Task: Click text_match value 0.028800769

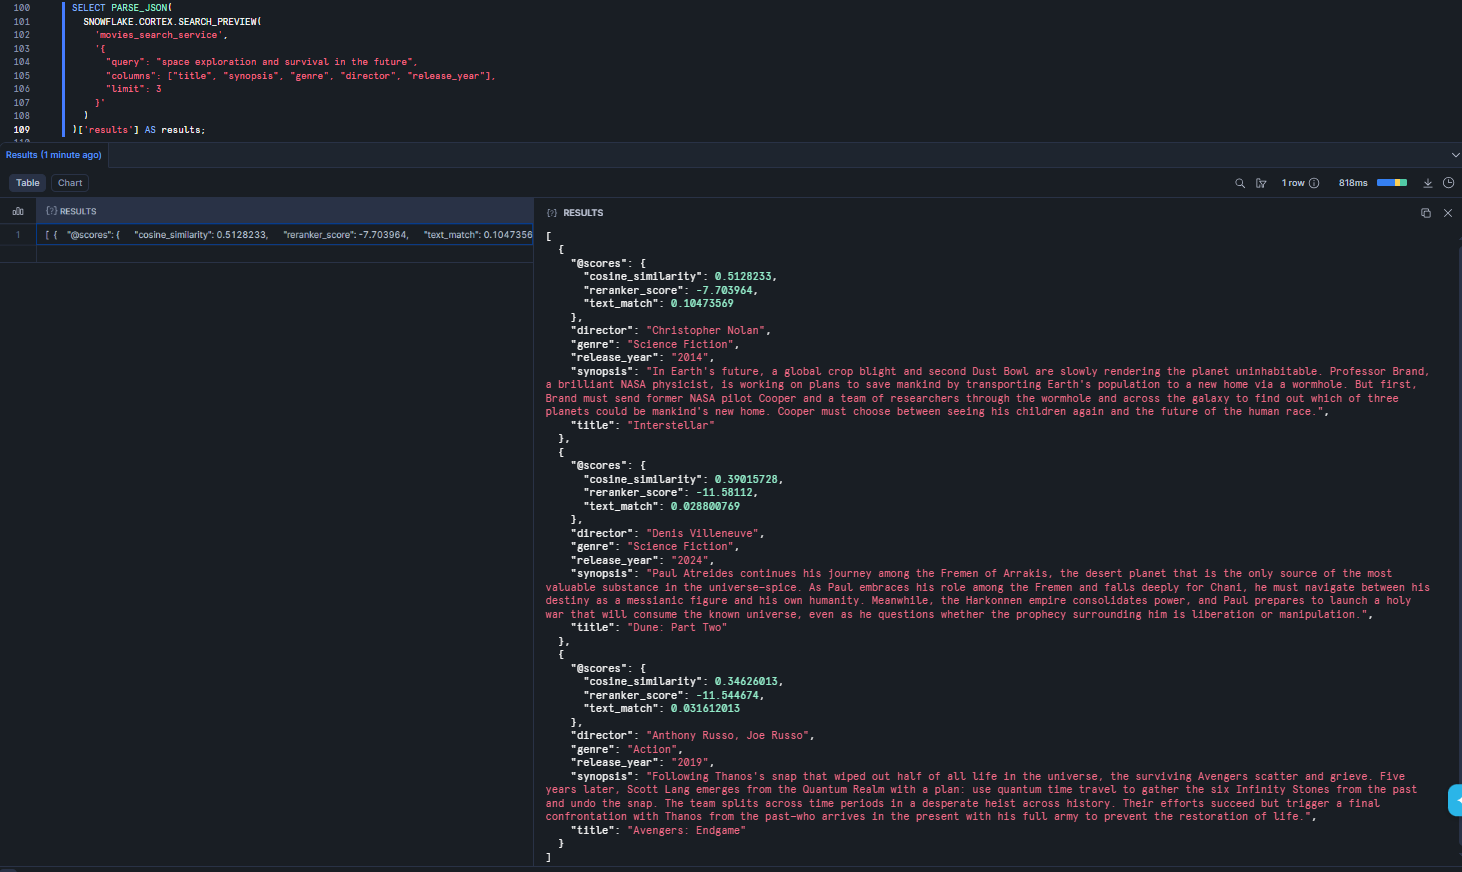Action: click(705, 507)
